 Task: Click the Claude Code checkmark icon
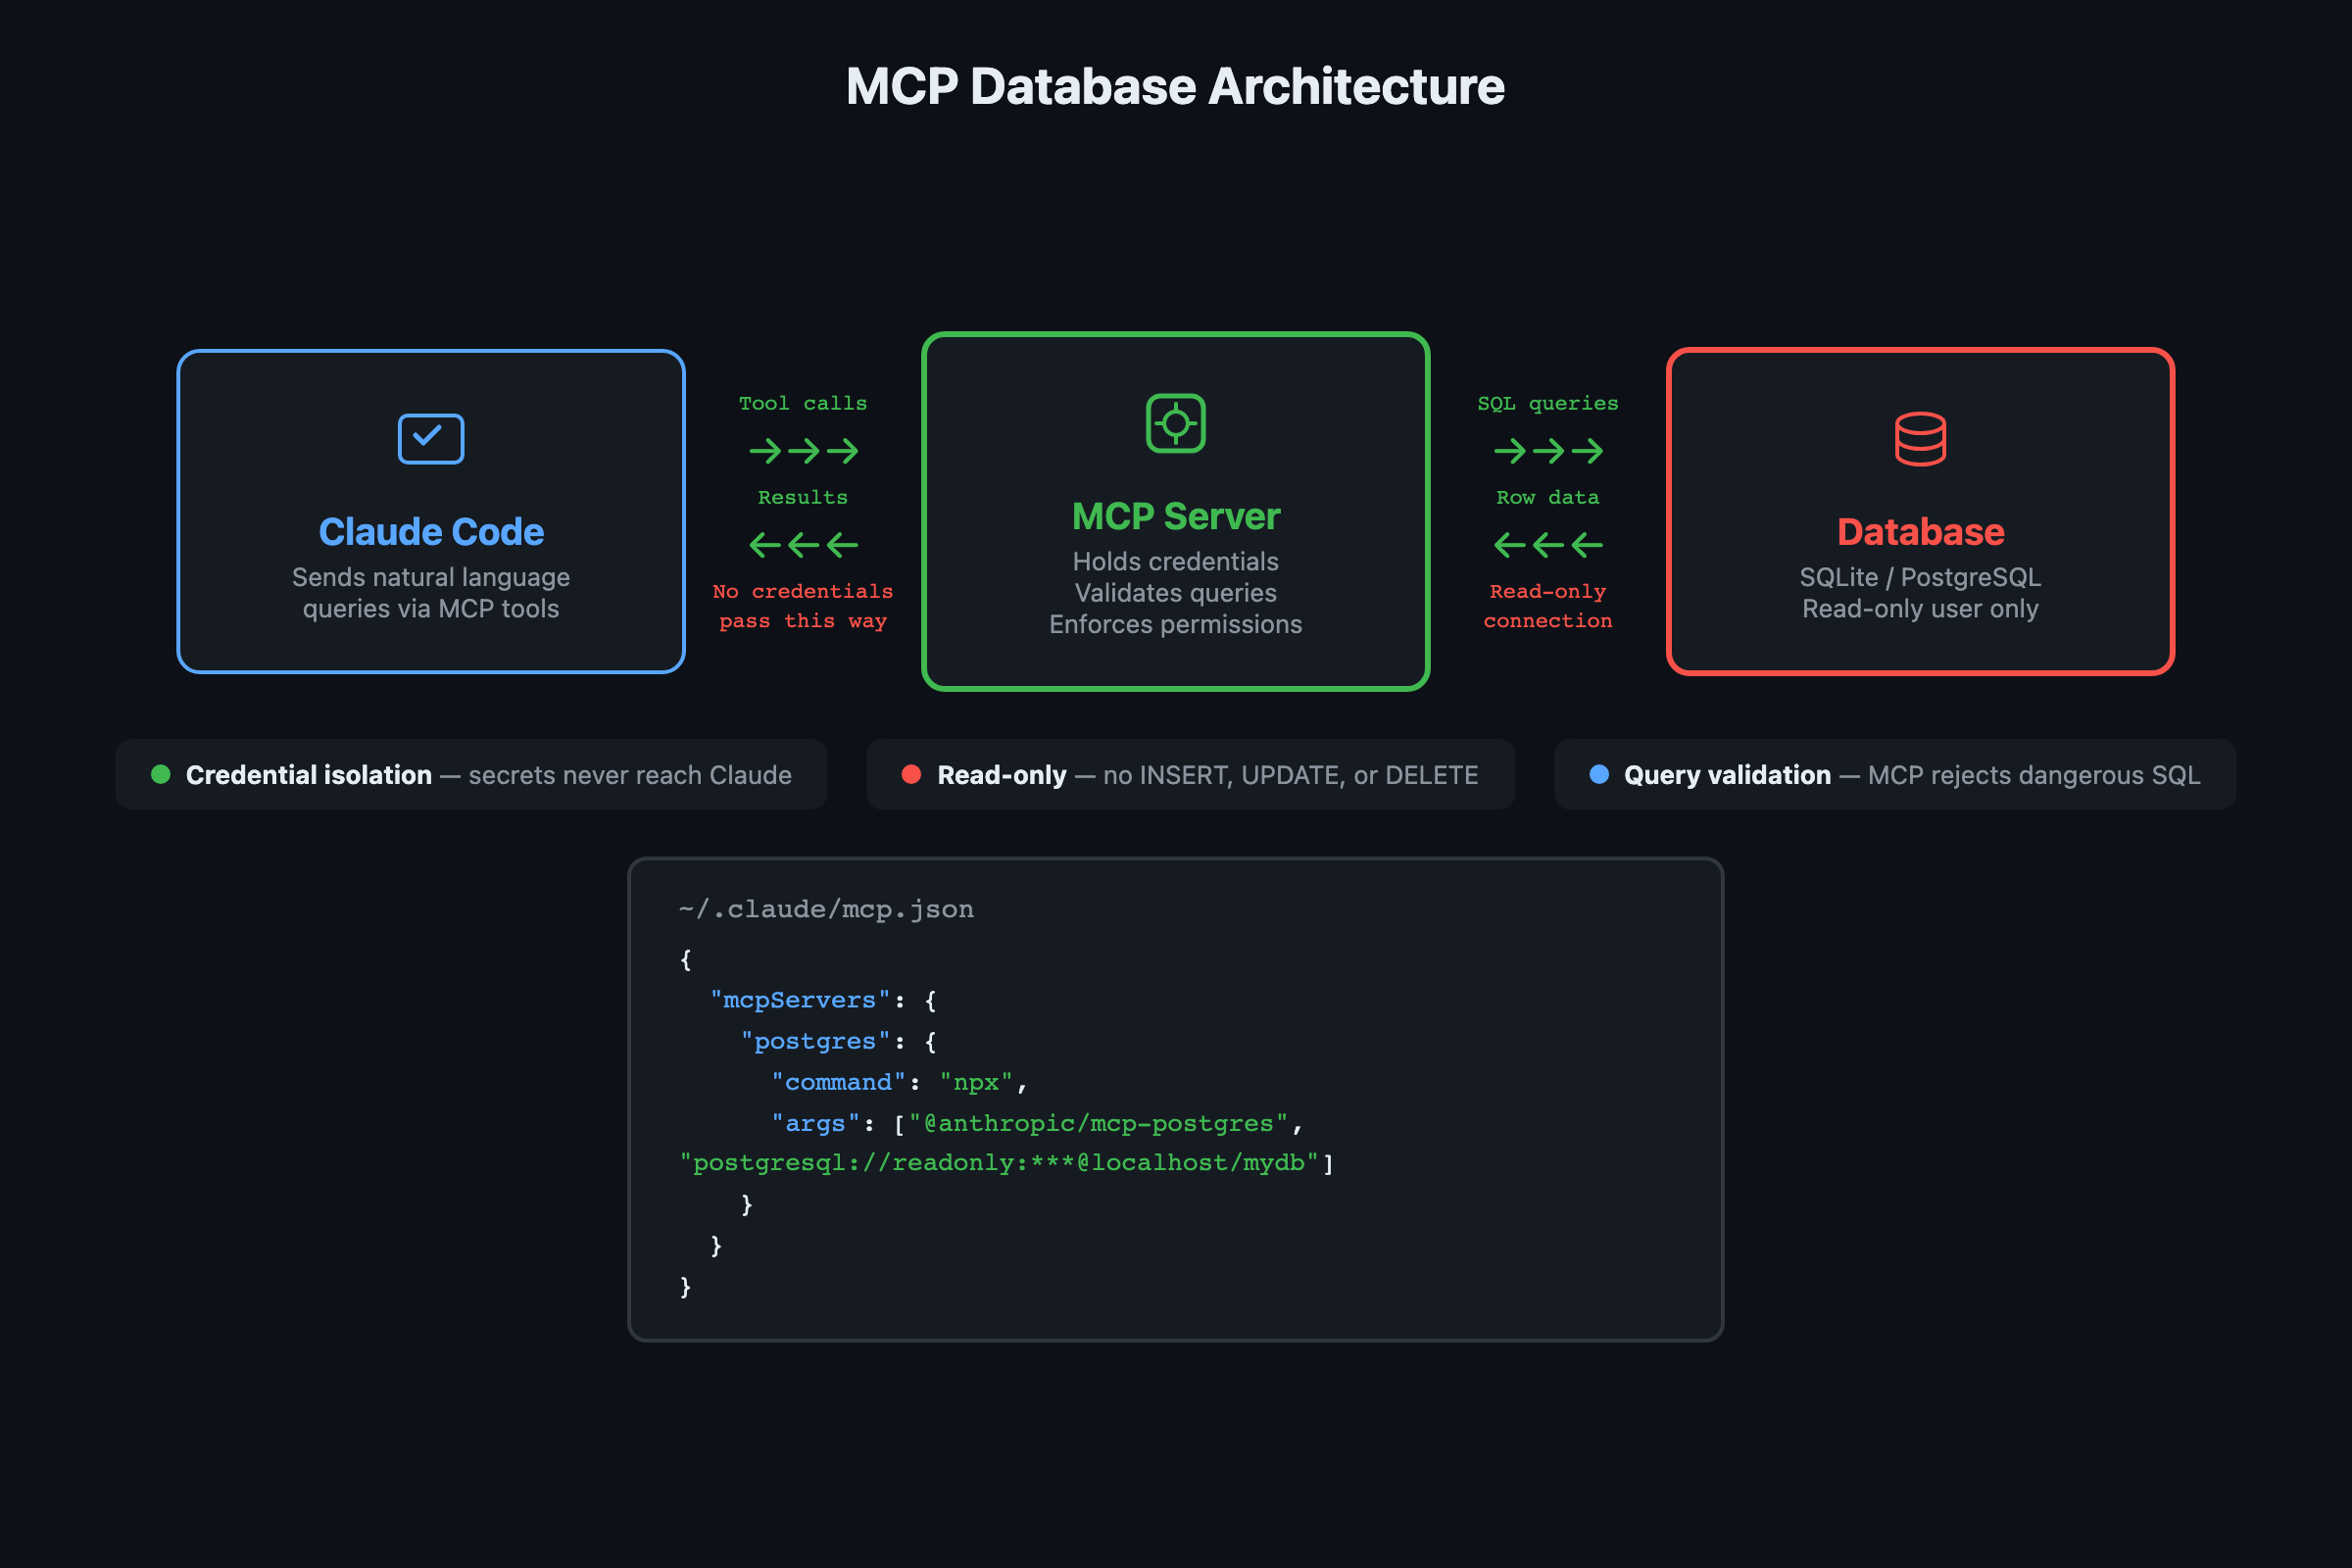tap(431, 438)
